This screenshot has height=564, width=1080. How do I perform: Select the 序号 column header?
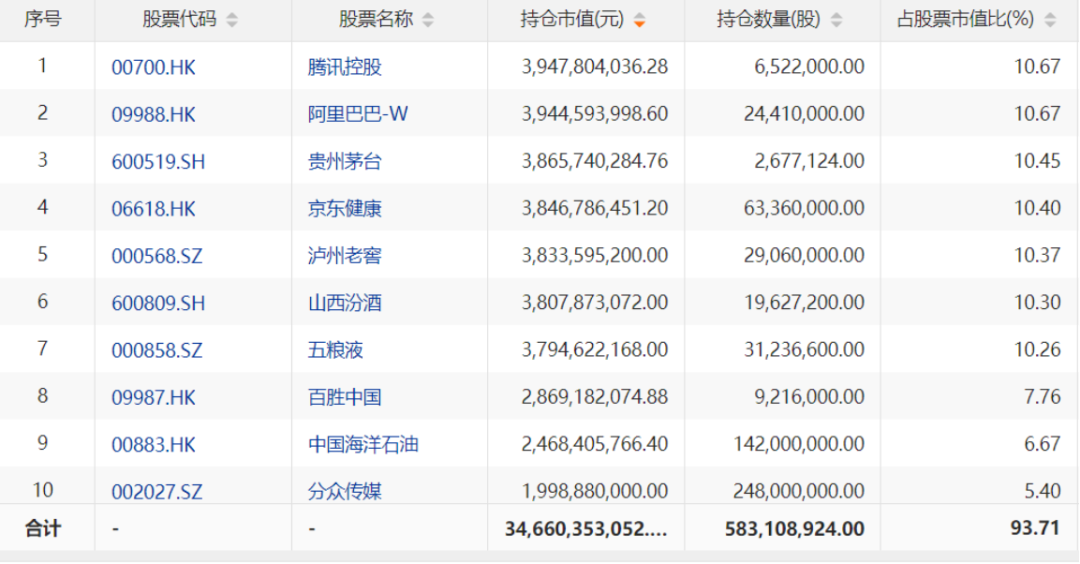click(43, 19)
